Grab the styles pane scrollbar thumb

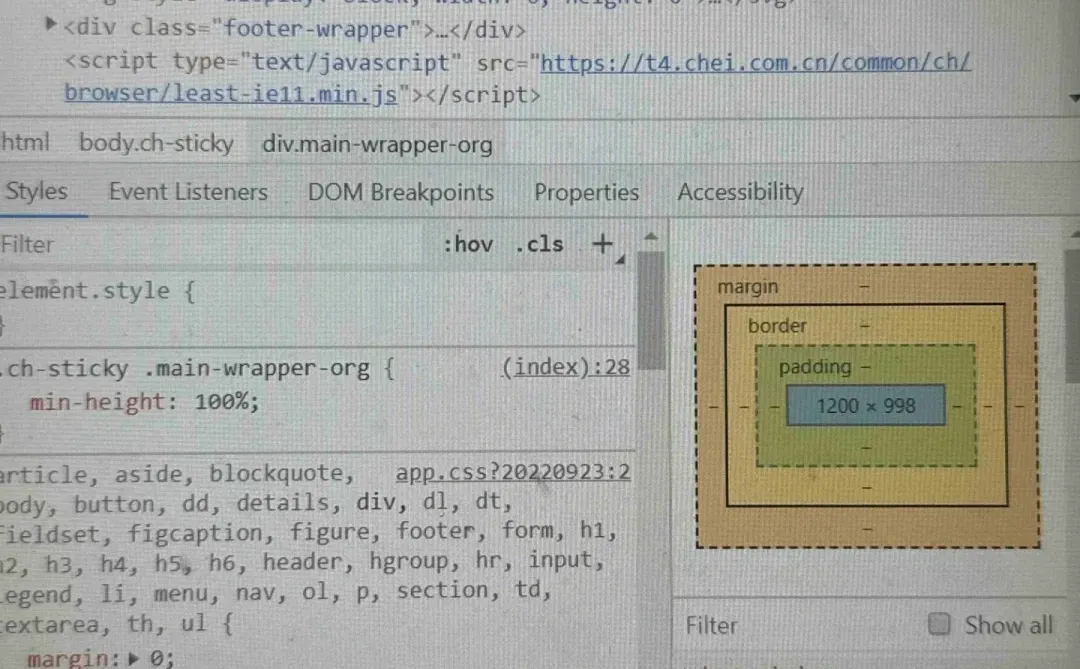tap(651, 310)
